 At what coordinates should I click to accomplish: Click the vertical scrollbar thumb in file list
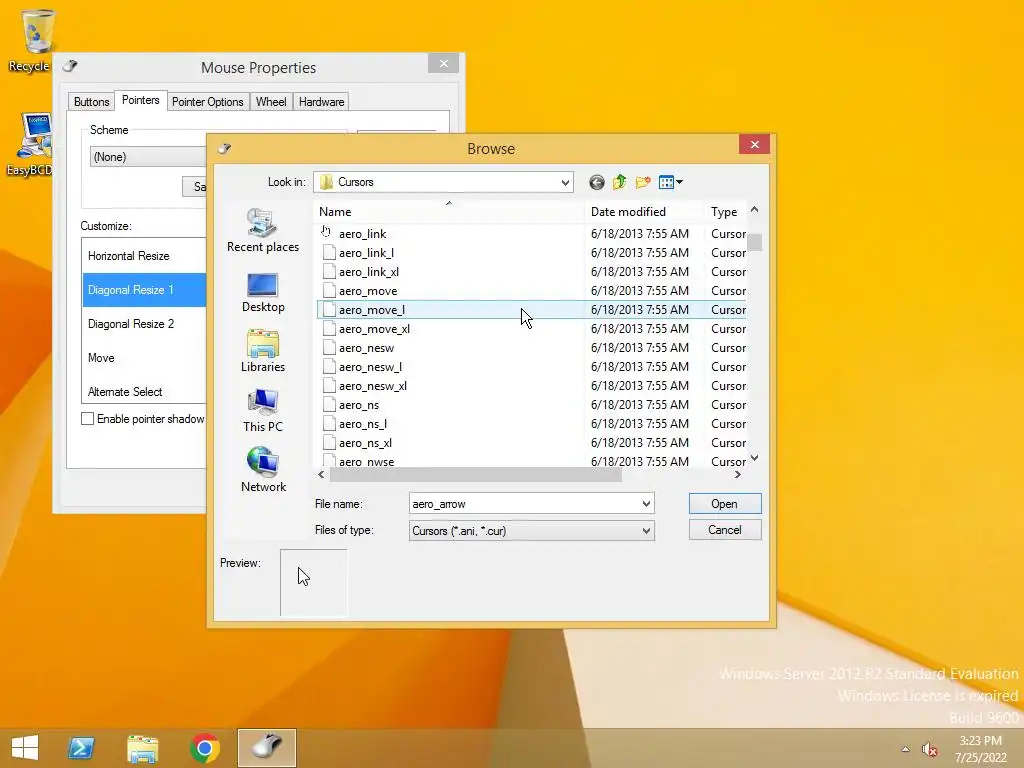click(754, 242)
